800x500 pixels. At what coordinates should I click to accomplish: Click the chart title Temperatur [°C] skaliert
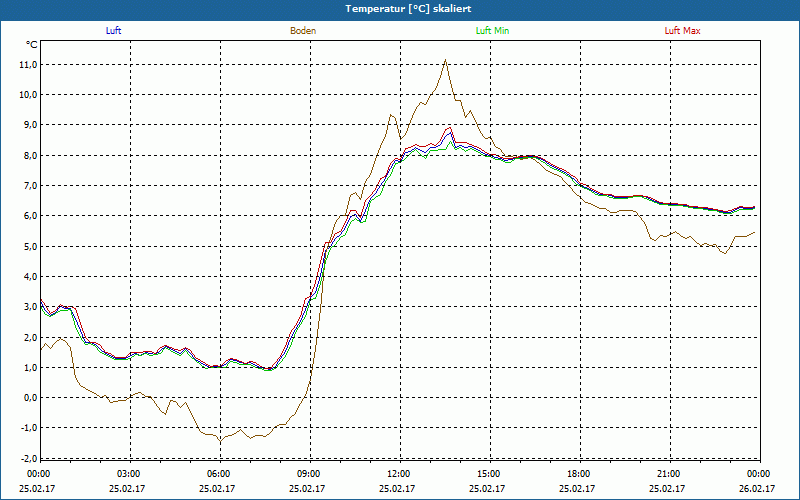[x=408, y=9]
